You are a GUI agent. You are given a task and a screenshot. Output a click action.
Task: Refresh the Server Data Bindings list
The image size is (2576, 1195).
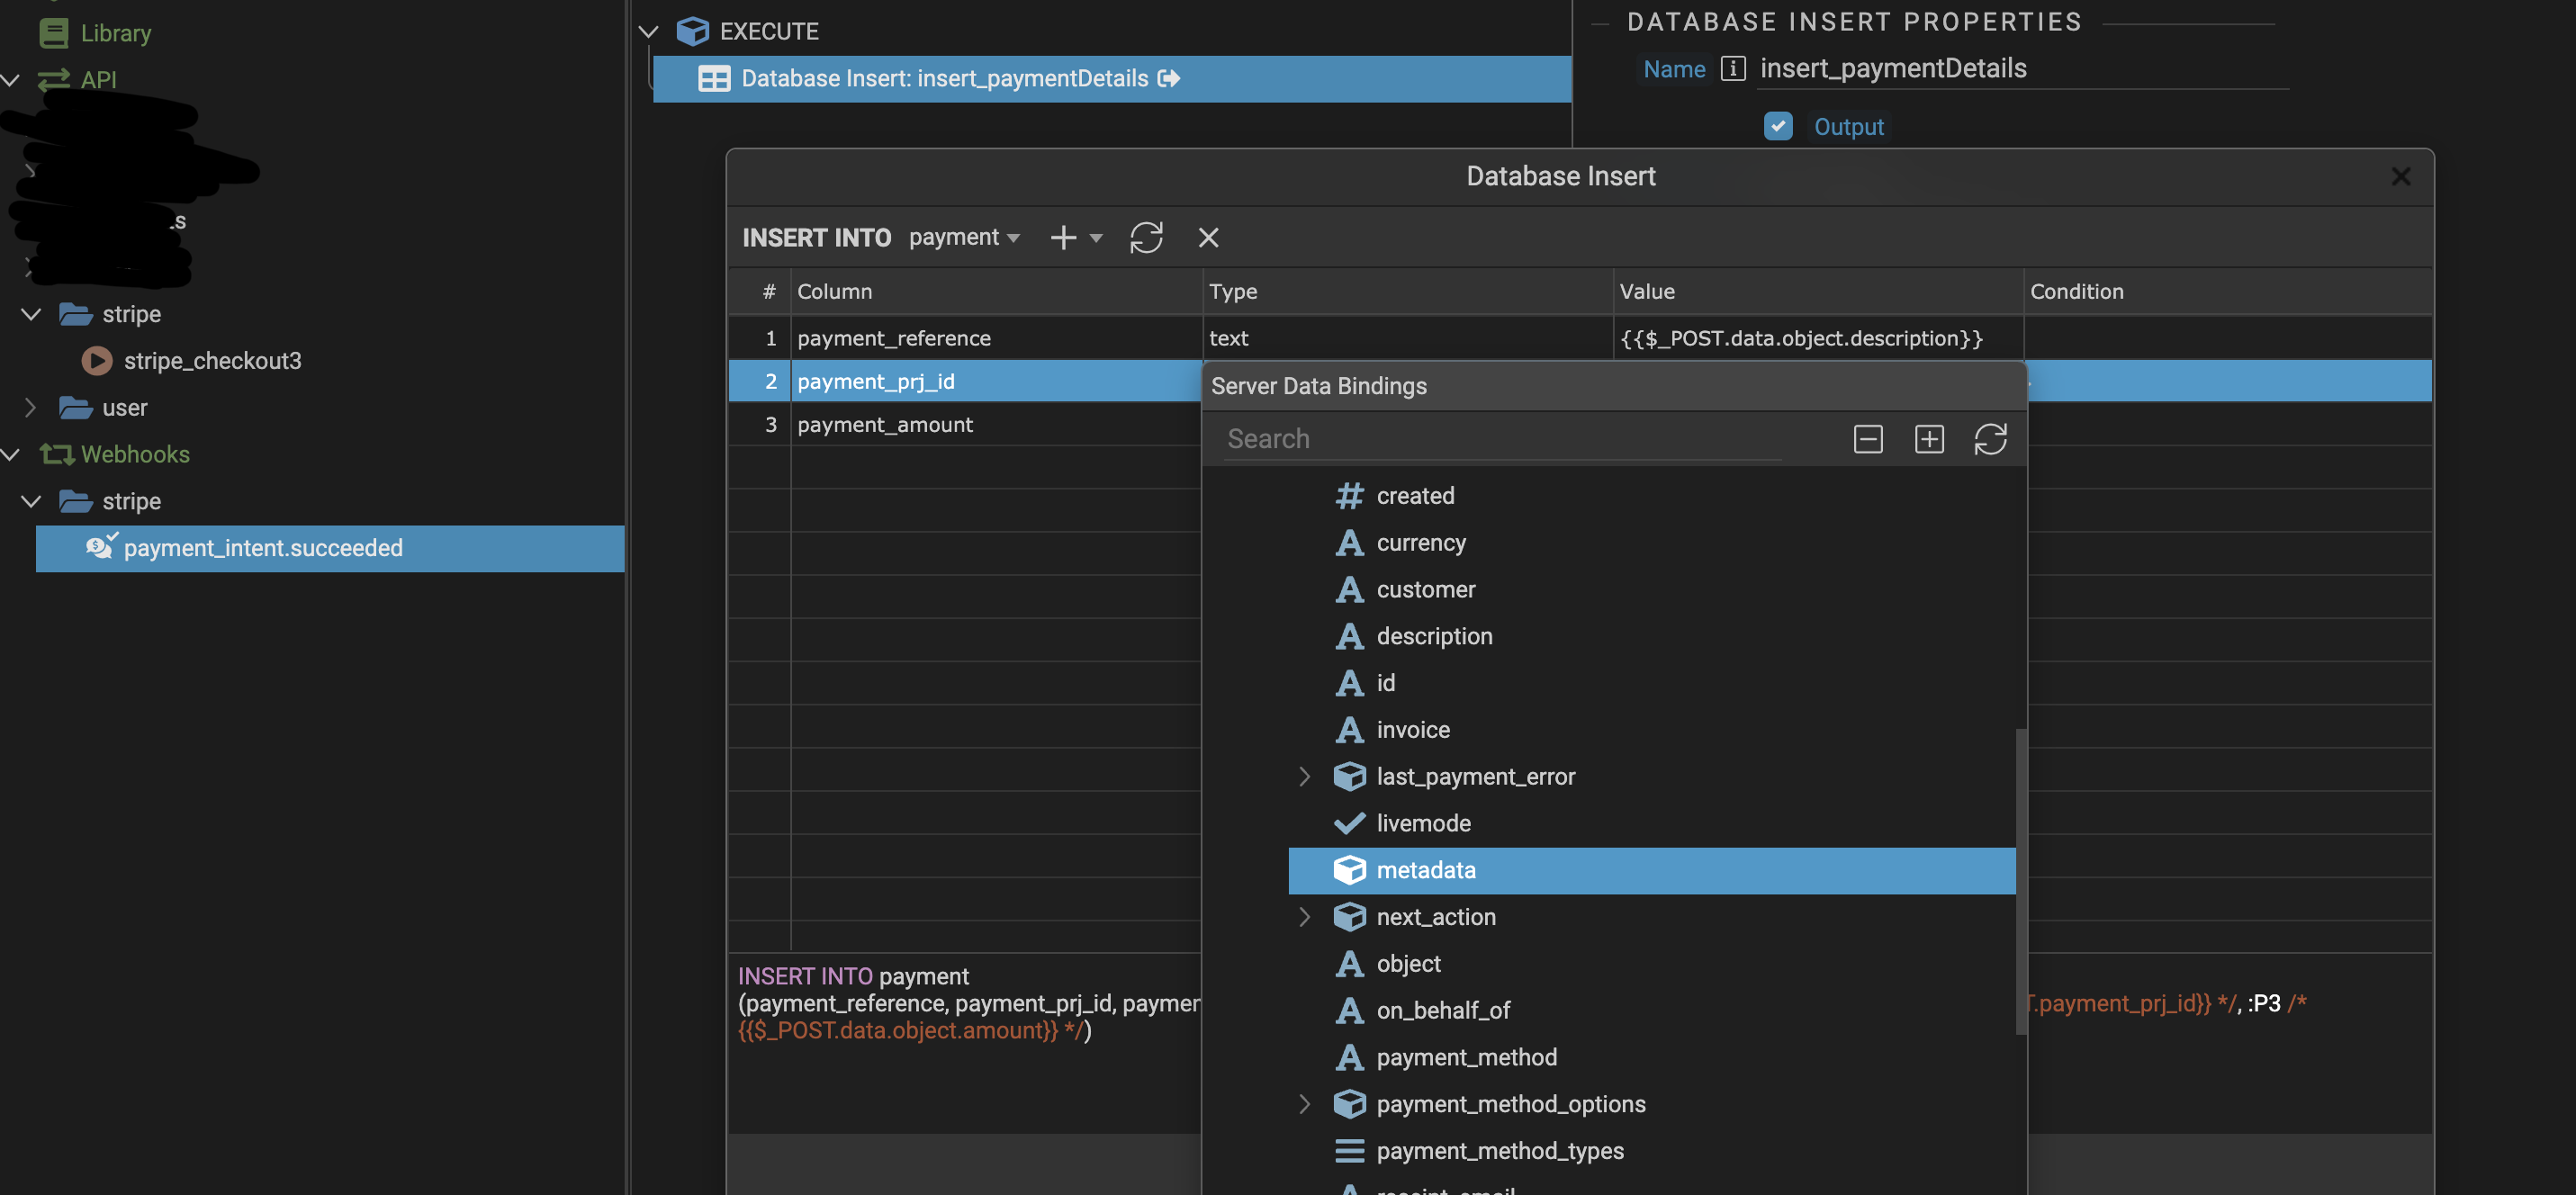(1990, 439)
